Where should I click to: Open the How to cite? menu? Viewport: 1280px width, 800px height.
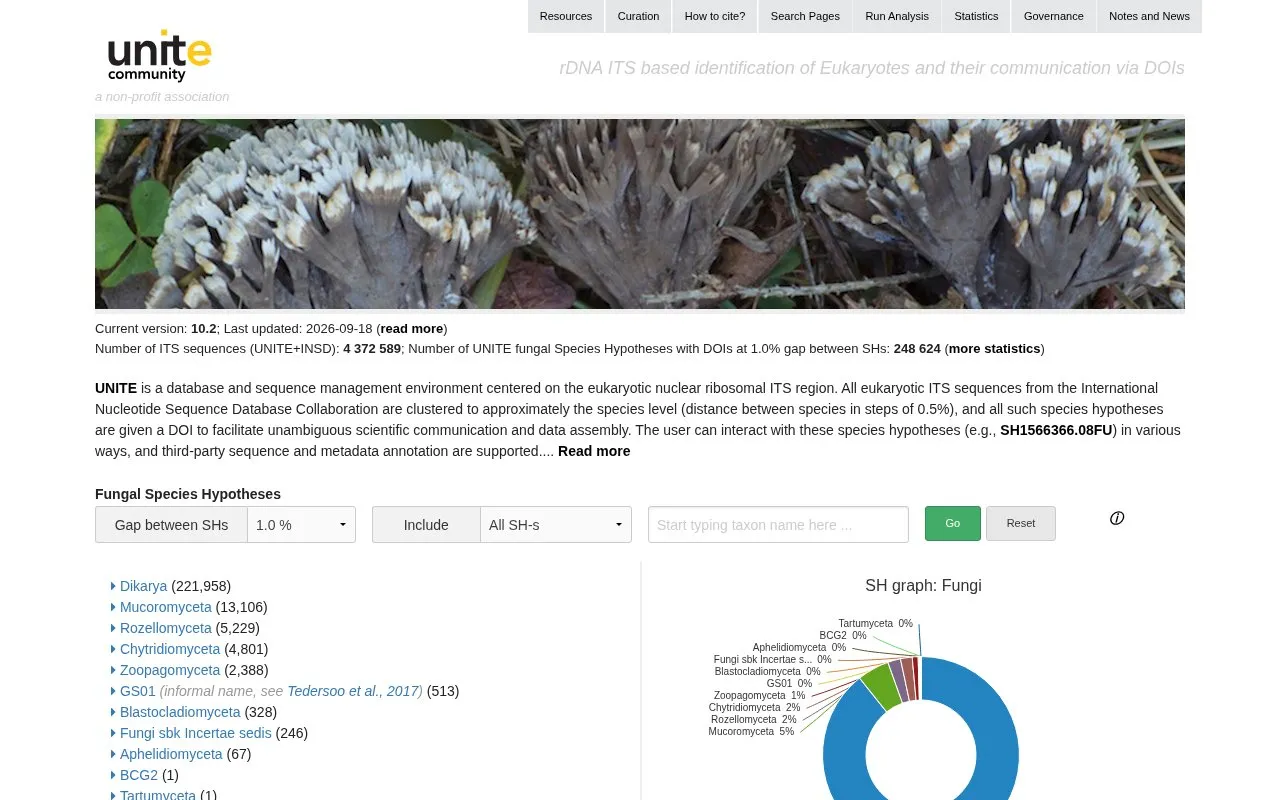(715, 16)
